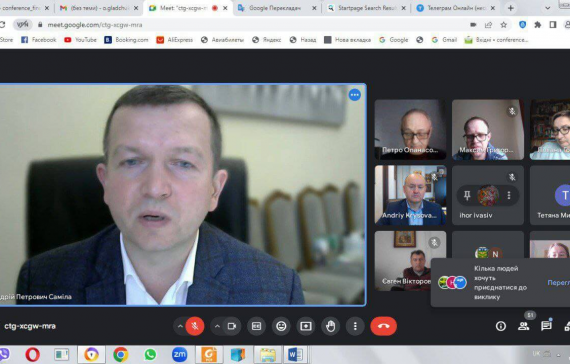Toggle the microphone mute button
This screenshot has width=570, height=364.
(x=195, y=326)
